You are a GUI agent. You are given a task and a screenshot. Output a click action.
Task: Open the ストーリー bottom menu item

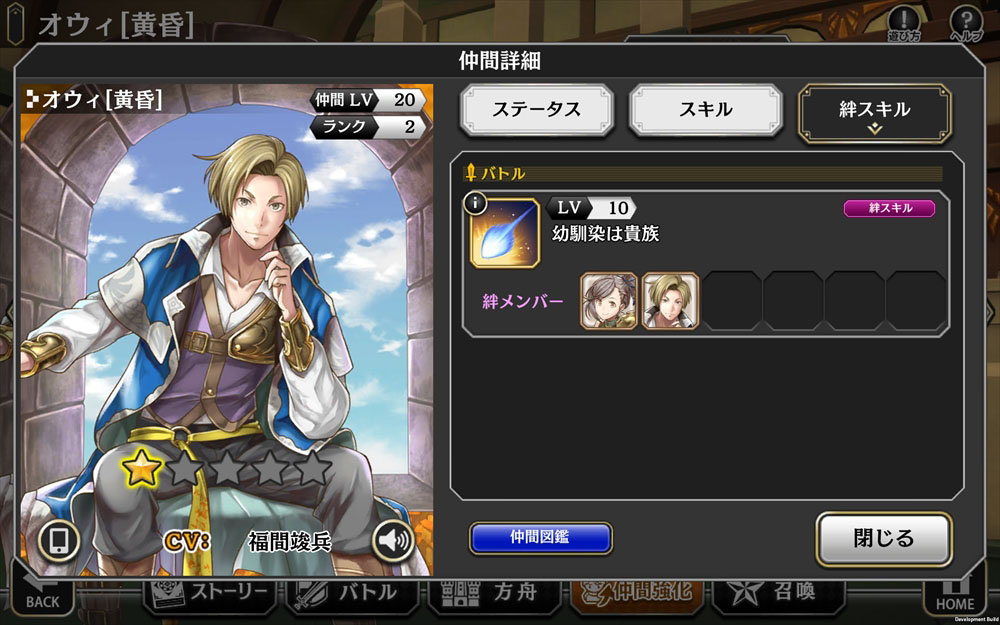coord(210,594)
